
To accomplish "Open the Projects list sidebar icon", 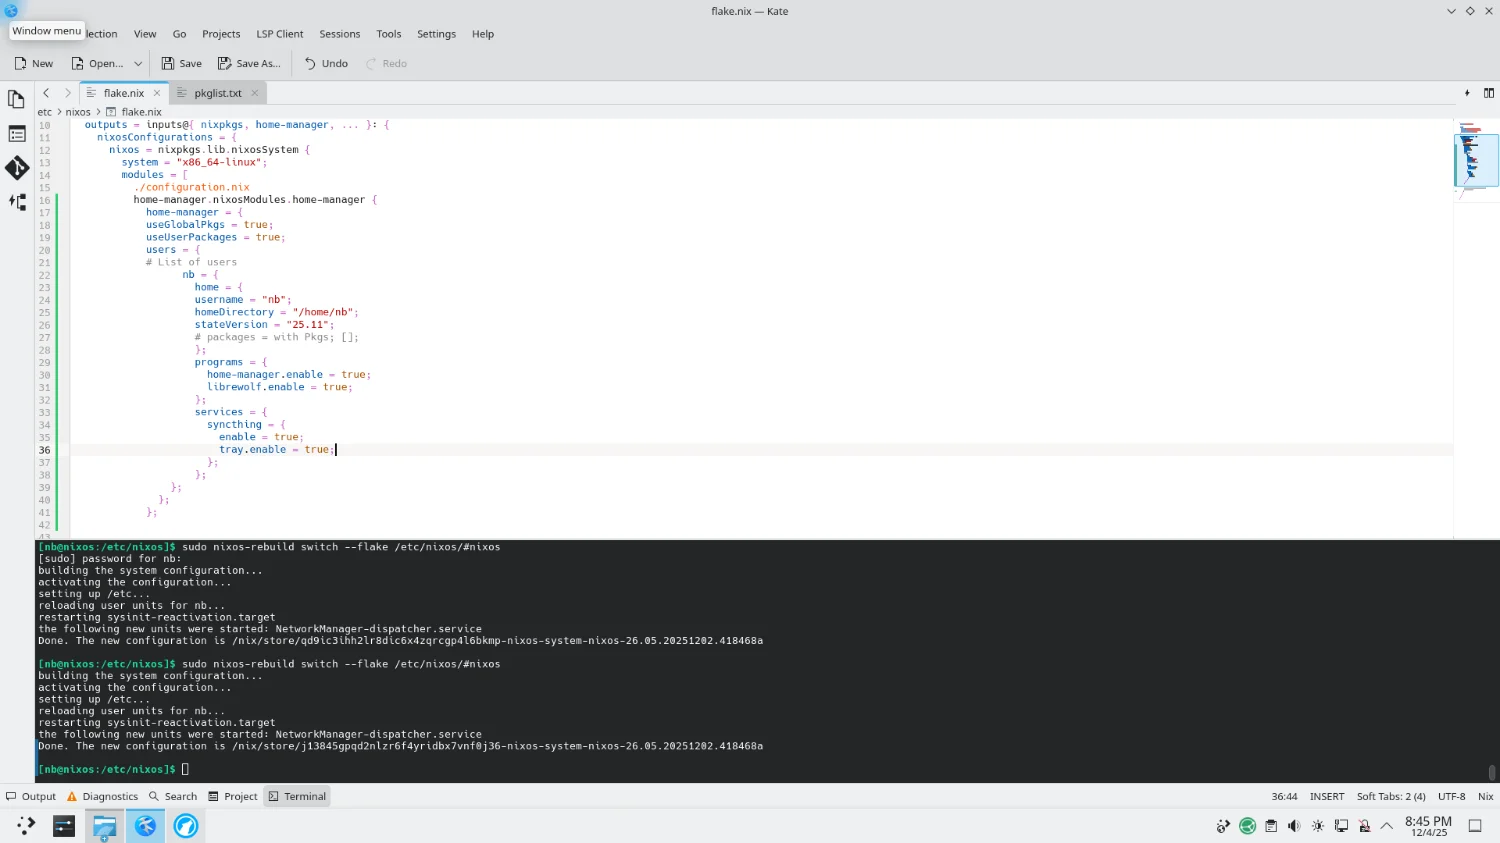I will pyautogui.click(x=16, y=134).
